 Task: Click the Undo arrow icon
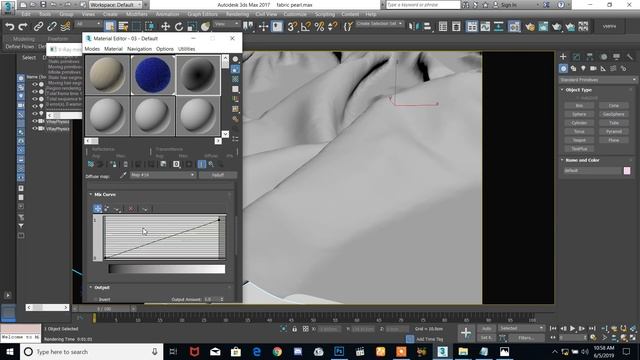pyautogui.click(x=10, y=27)
